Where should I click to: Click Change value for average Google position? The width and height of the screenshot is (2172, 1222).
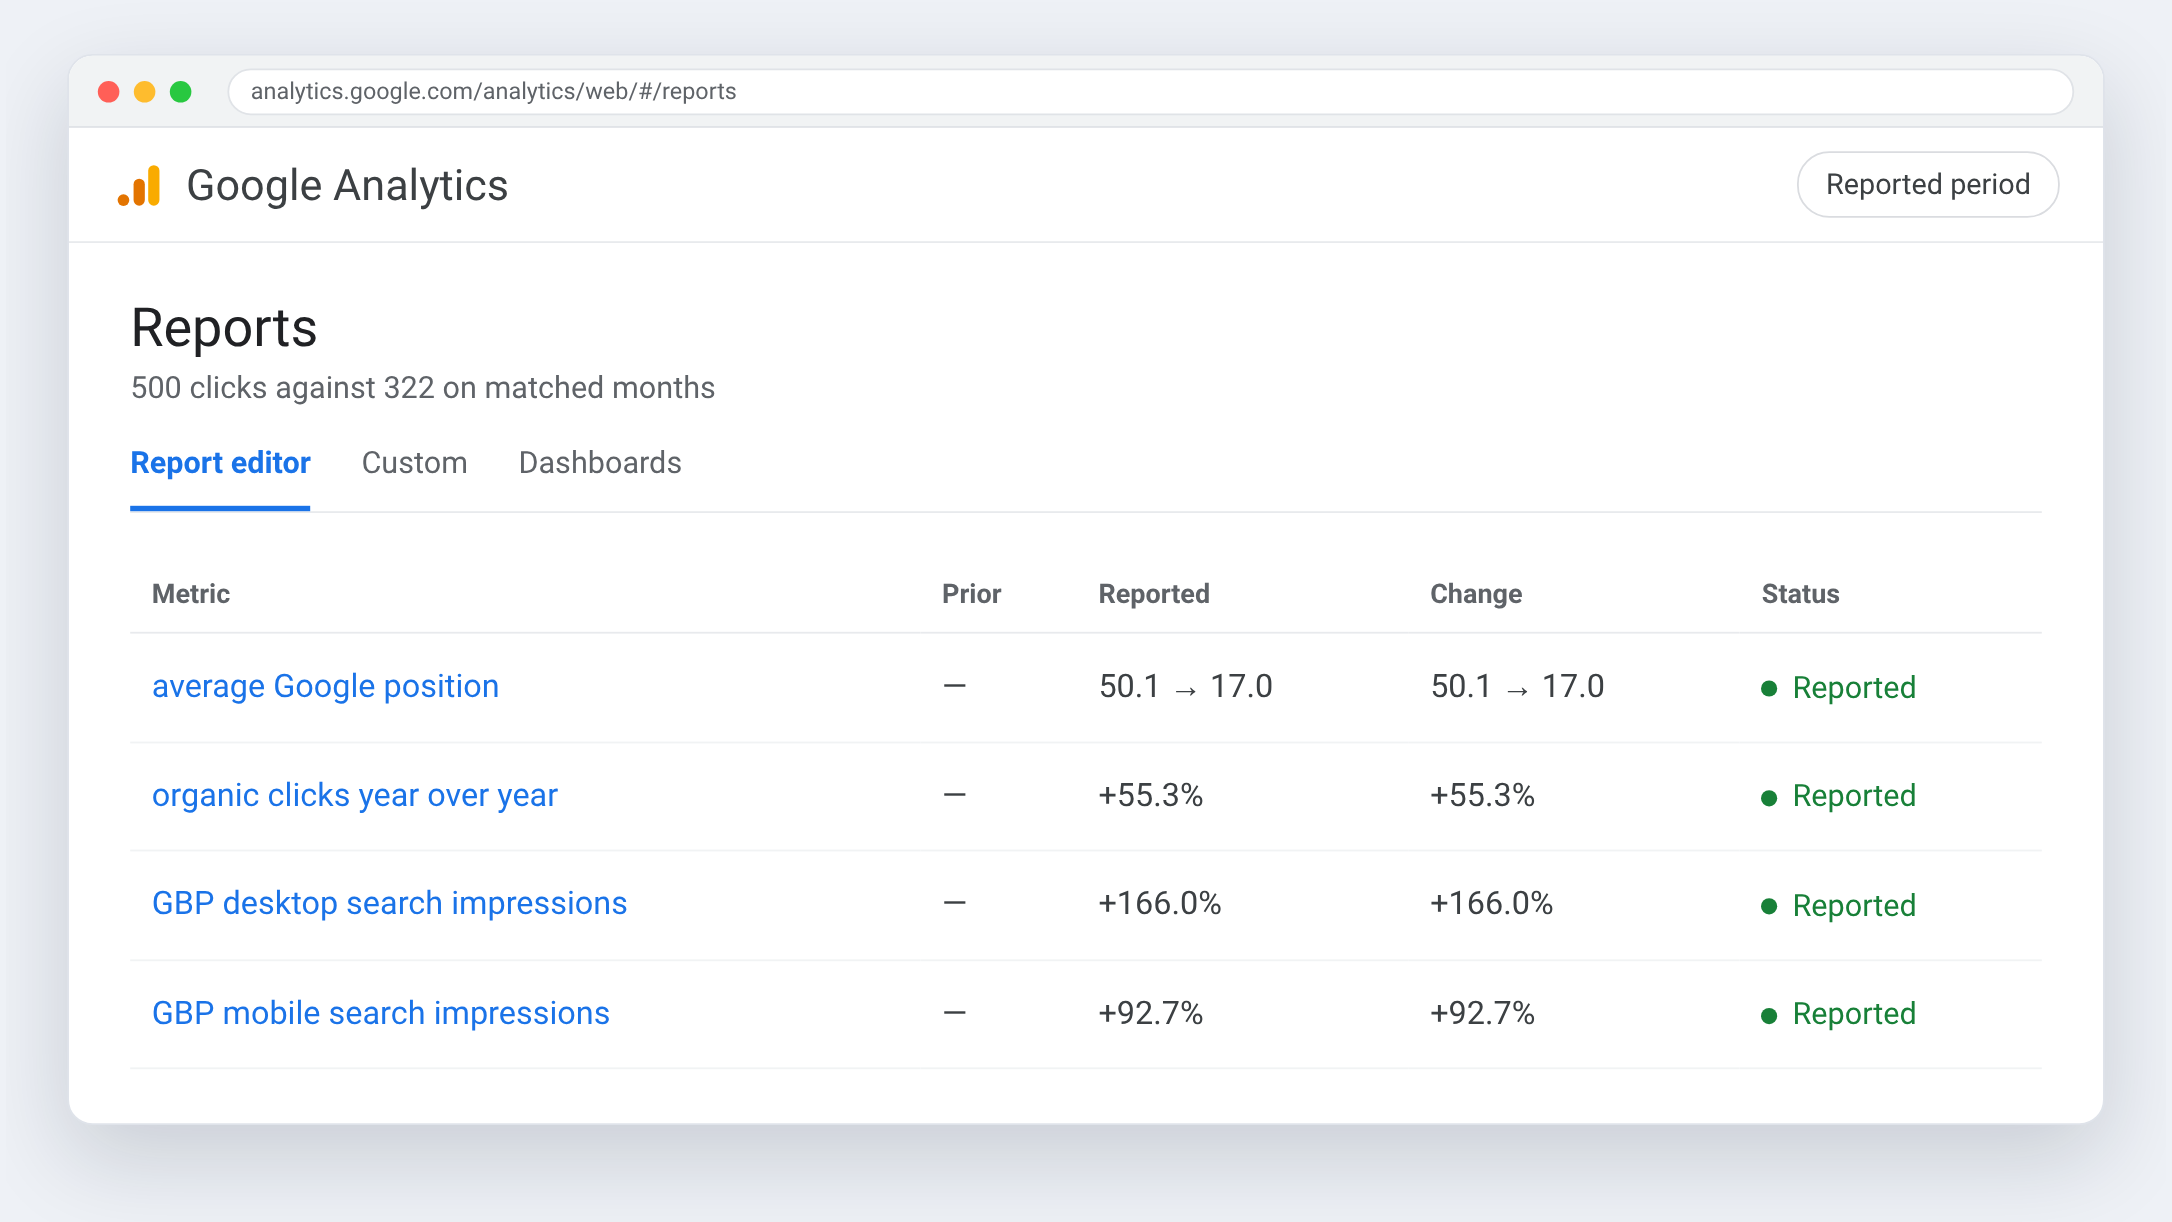(1517, 687)
